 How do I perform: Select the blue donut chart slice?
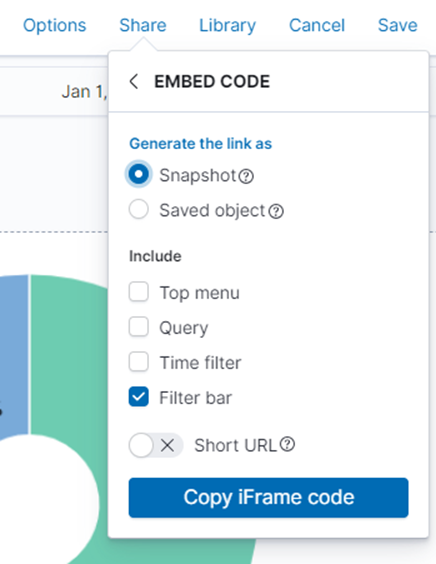pyautogui.click(x=14, y=356)
